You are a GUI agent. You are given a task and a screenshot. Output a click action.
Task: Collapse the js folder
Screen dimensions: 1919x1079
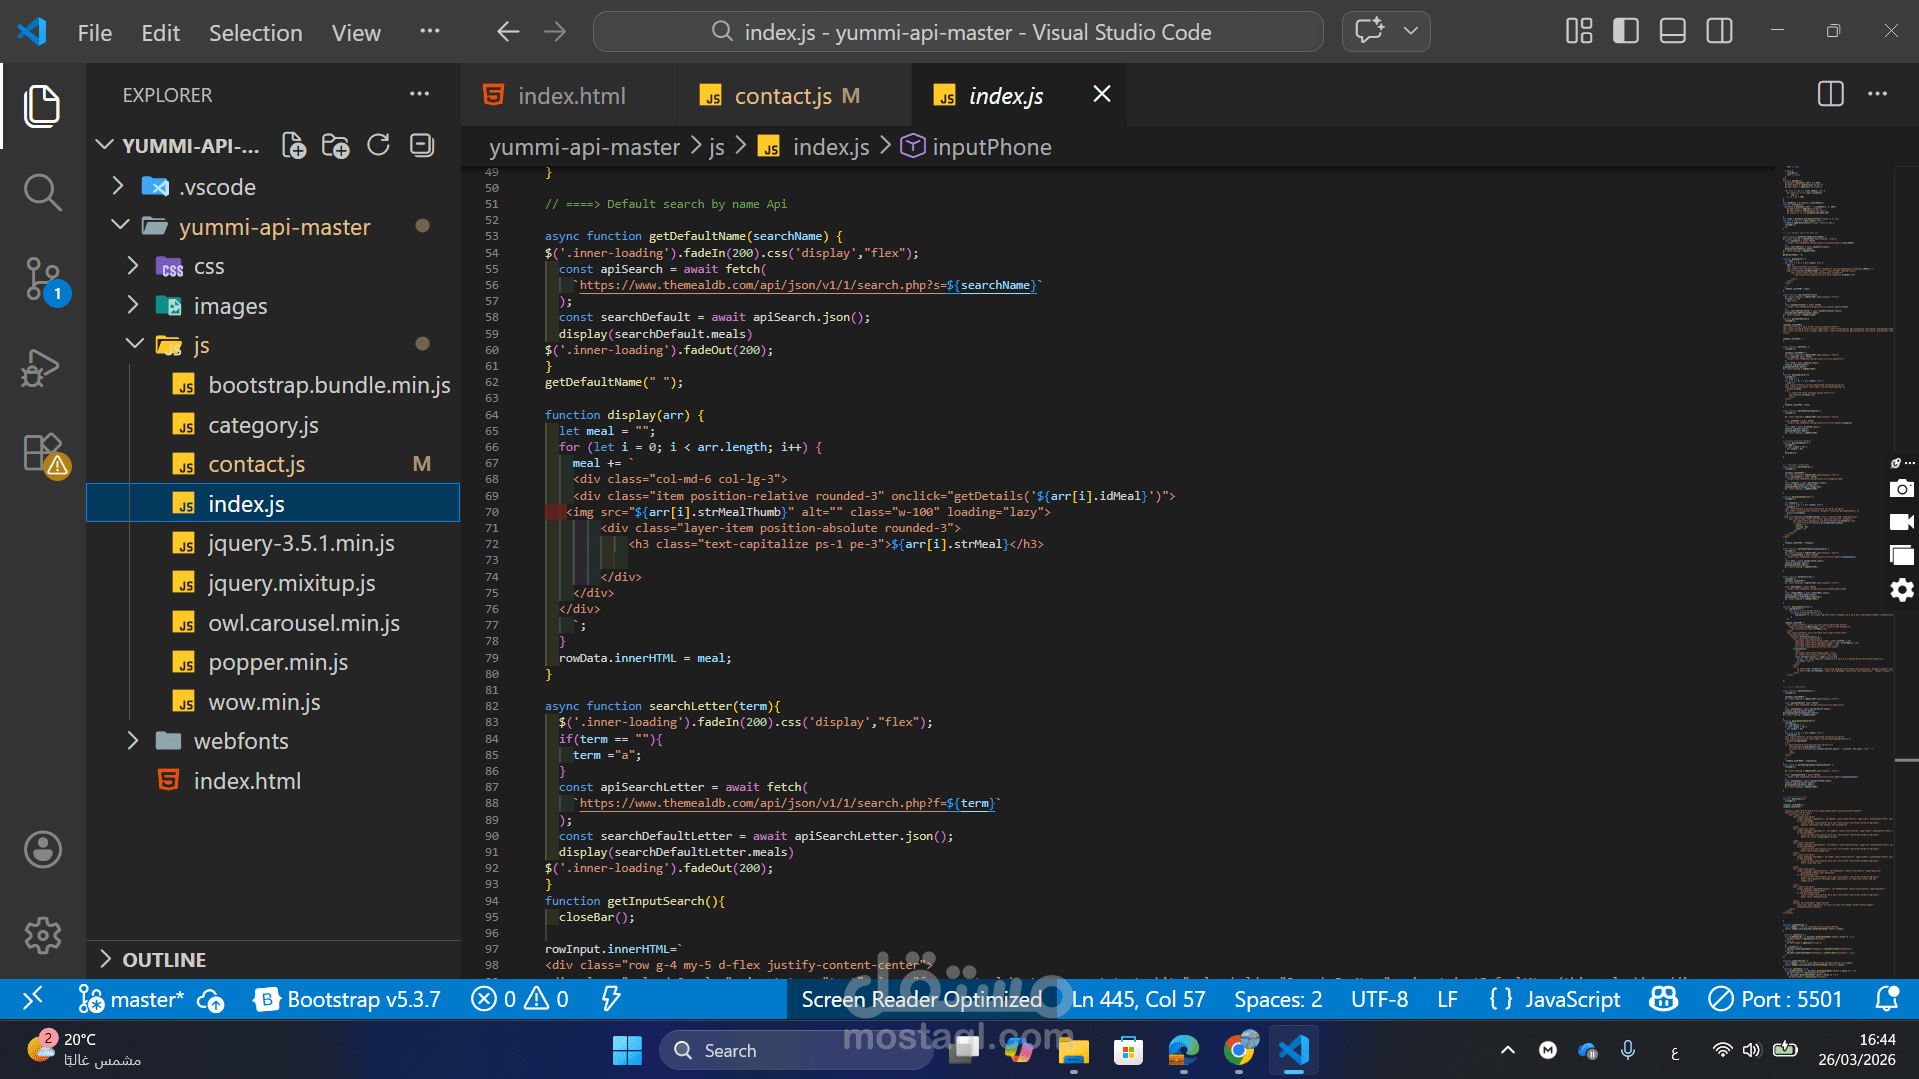pyautogui.click(x=201, y=345)
